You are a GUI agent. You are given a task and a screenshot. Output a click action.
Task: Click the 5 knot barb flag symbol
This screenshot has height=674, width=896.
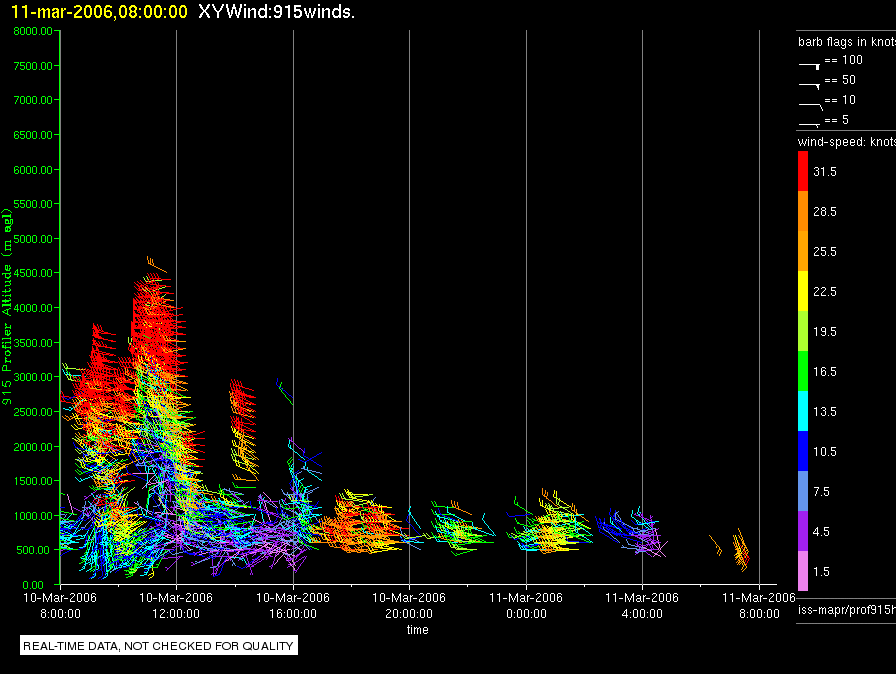point(809,124)
